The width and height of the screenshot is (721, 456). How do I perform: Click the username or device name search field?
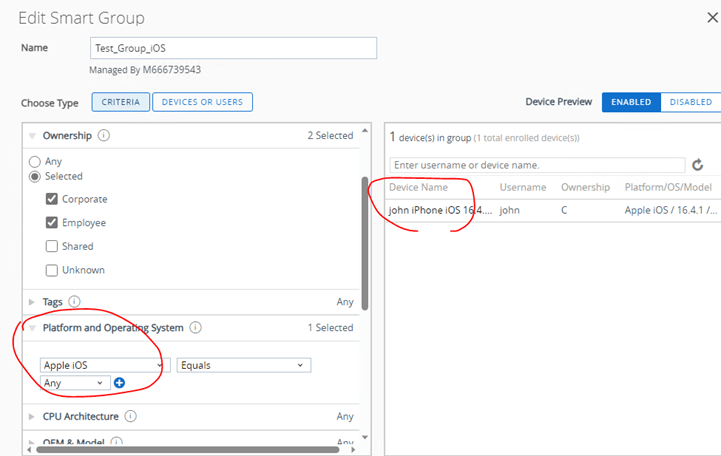537,165
